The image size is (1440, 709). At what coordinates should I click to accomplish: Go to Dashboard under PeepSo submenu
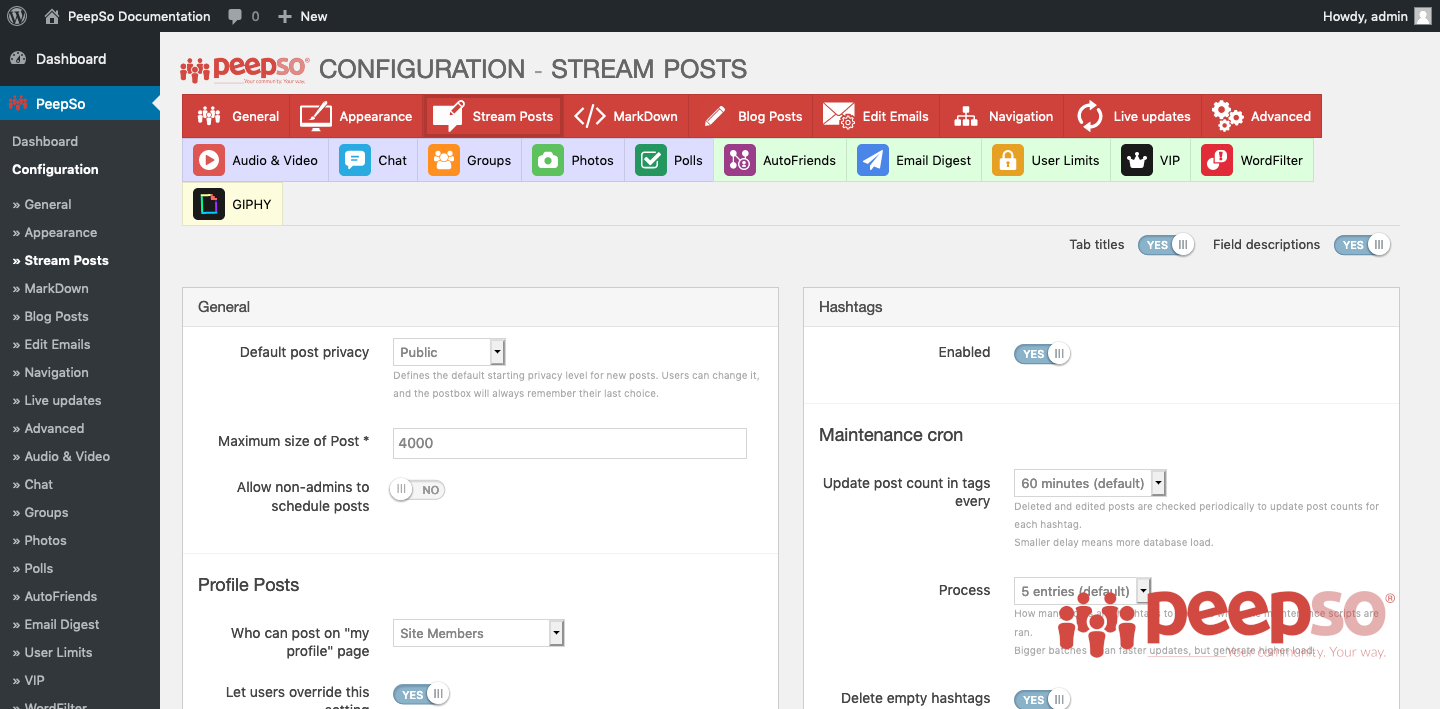[x=45, y=141]
